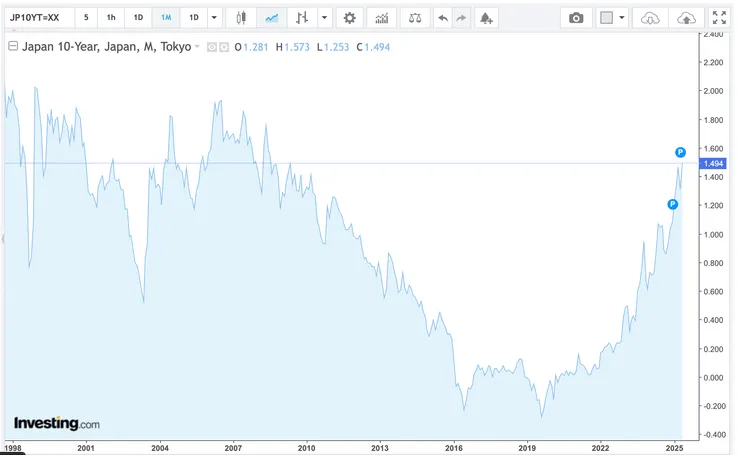Image resolution: width=740 pixels, height=455 pixels.
Task: Toggle fullscreen chart mode
Action: (719, 18)
